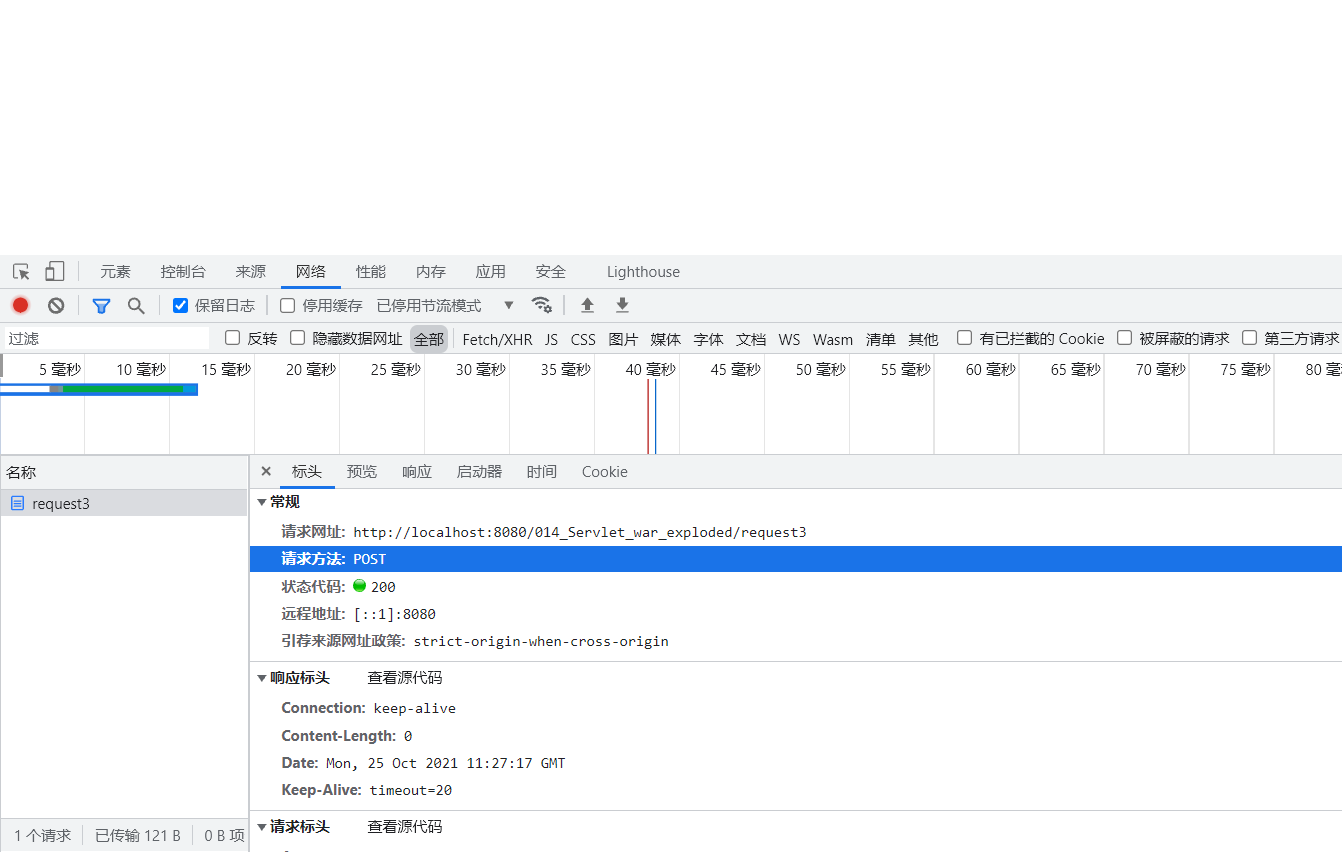Enable 有已拦截的 Cookie checkbox
Image resolution: width=1342 pixels, height=852 pixels.
(x=964, y=338)
